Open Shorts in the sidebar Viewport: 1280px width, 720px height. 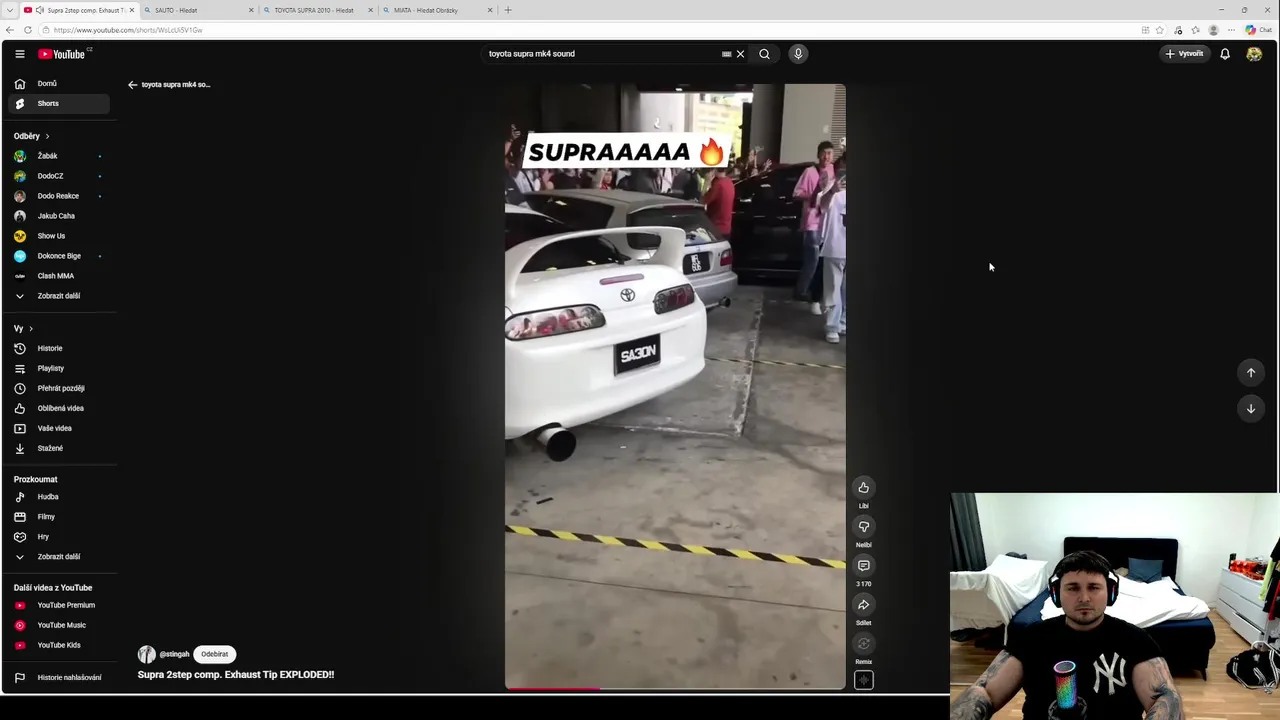click(x=59, y=104)
